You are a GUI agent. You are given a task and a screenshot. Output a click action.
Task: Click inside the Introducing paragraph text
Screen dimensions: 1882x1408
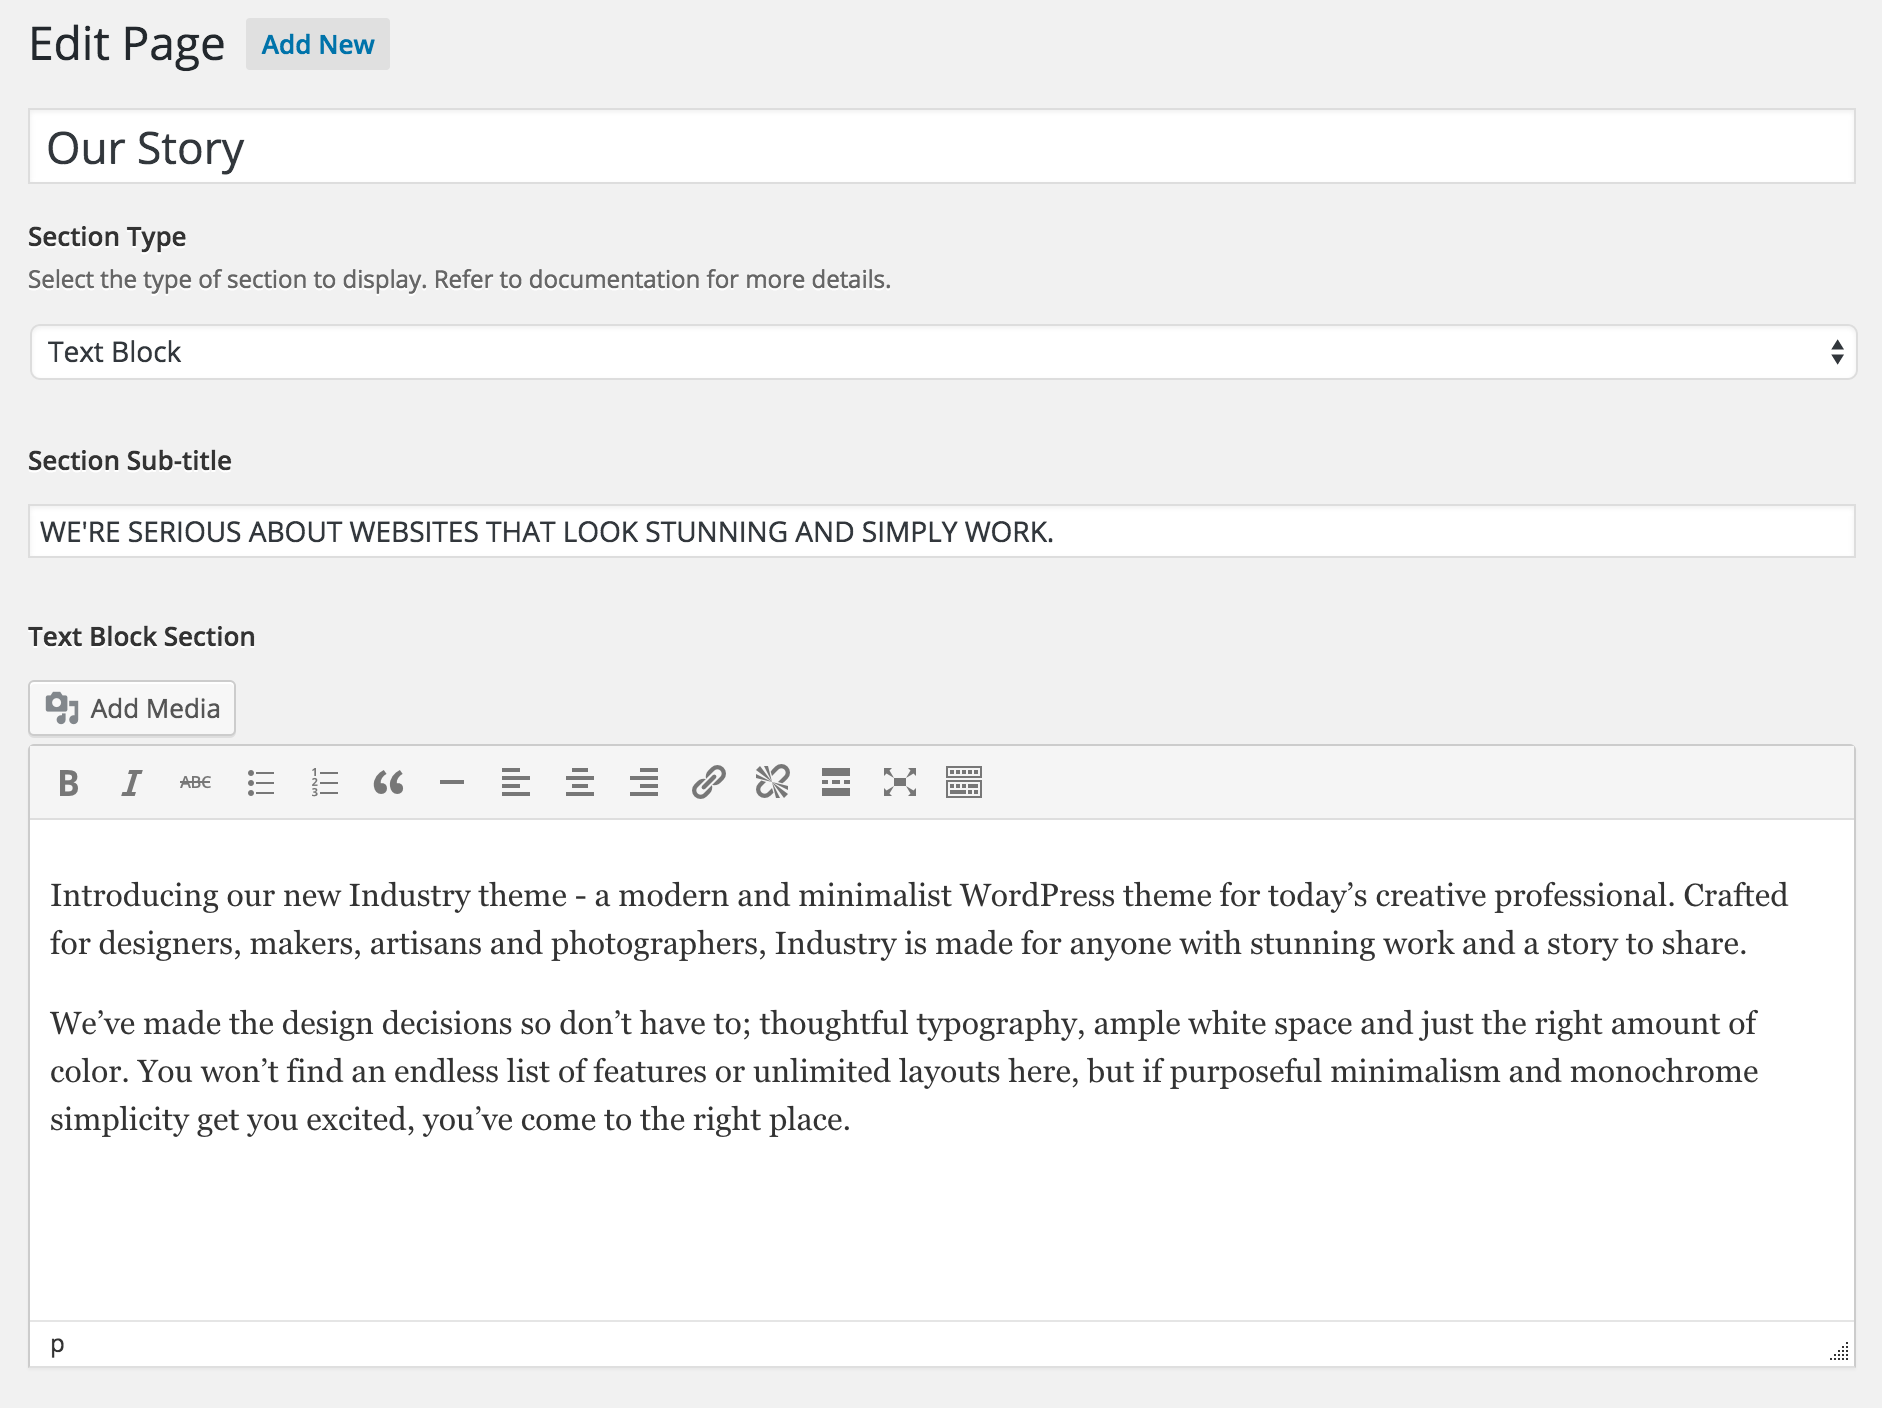tap(918, 919)
